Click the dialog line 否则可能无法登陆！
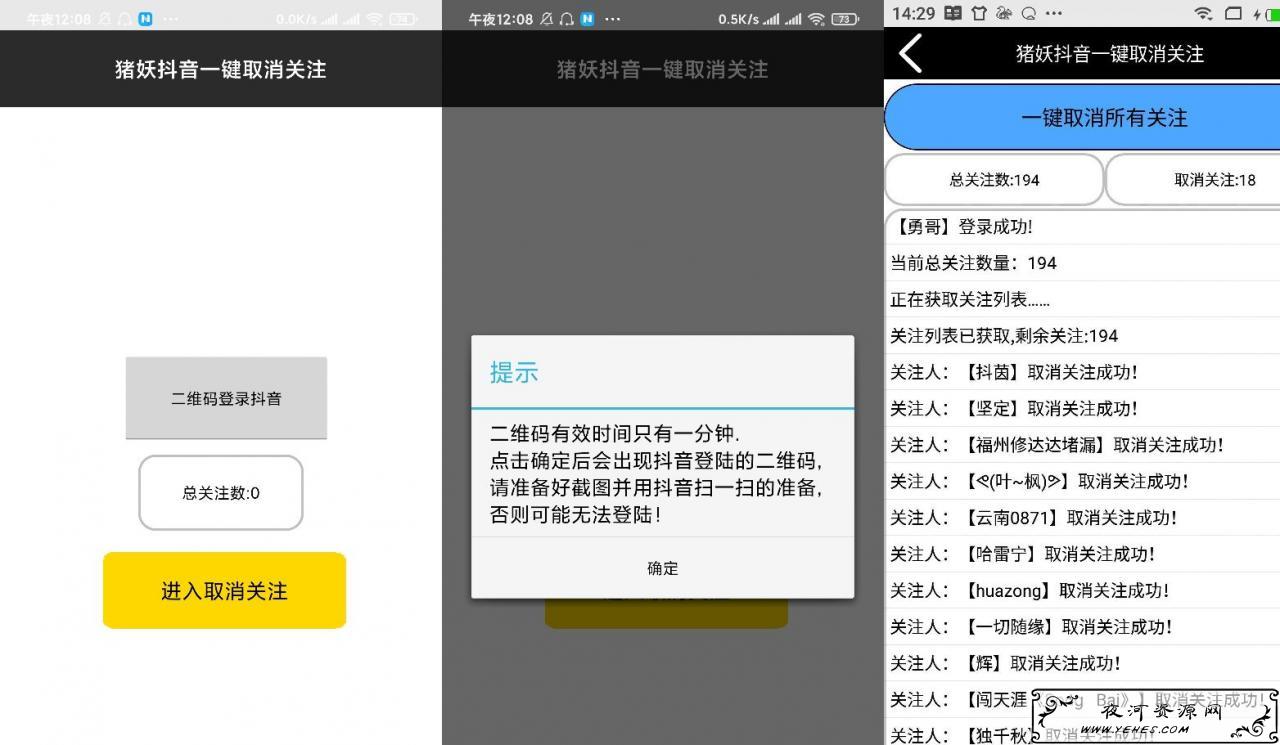This screenshot has width=1280, height=745. pos(576,515)
